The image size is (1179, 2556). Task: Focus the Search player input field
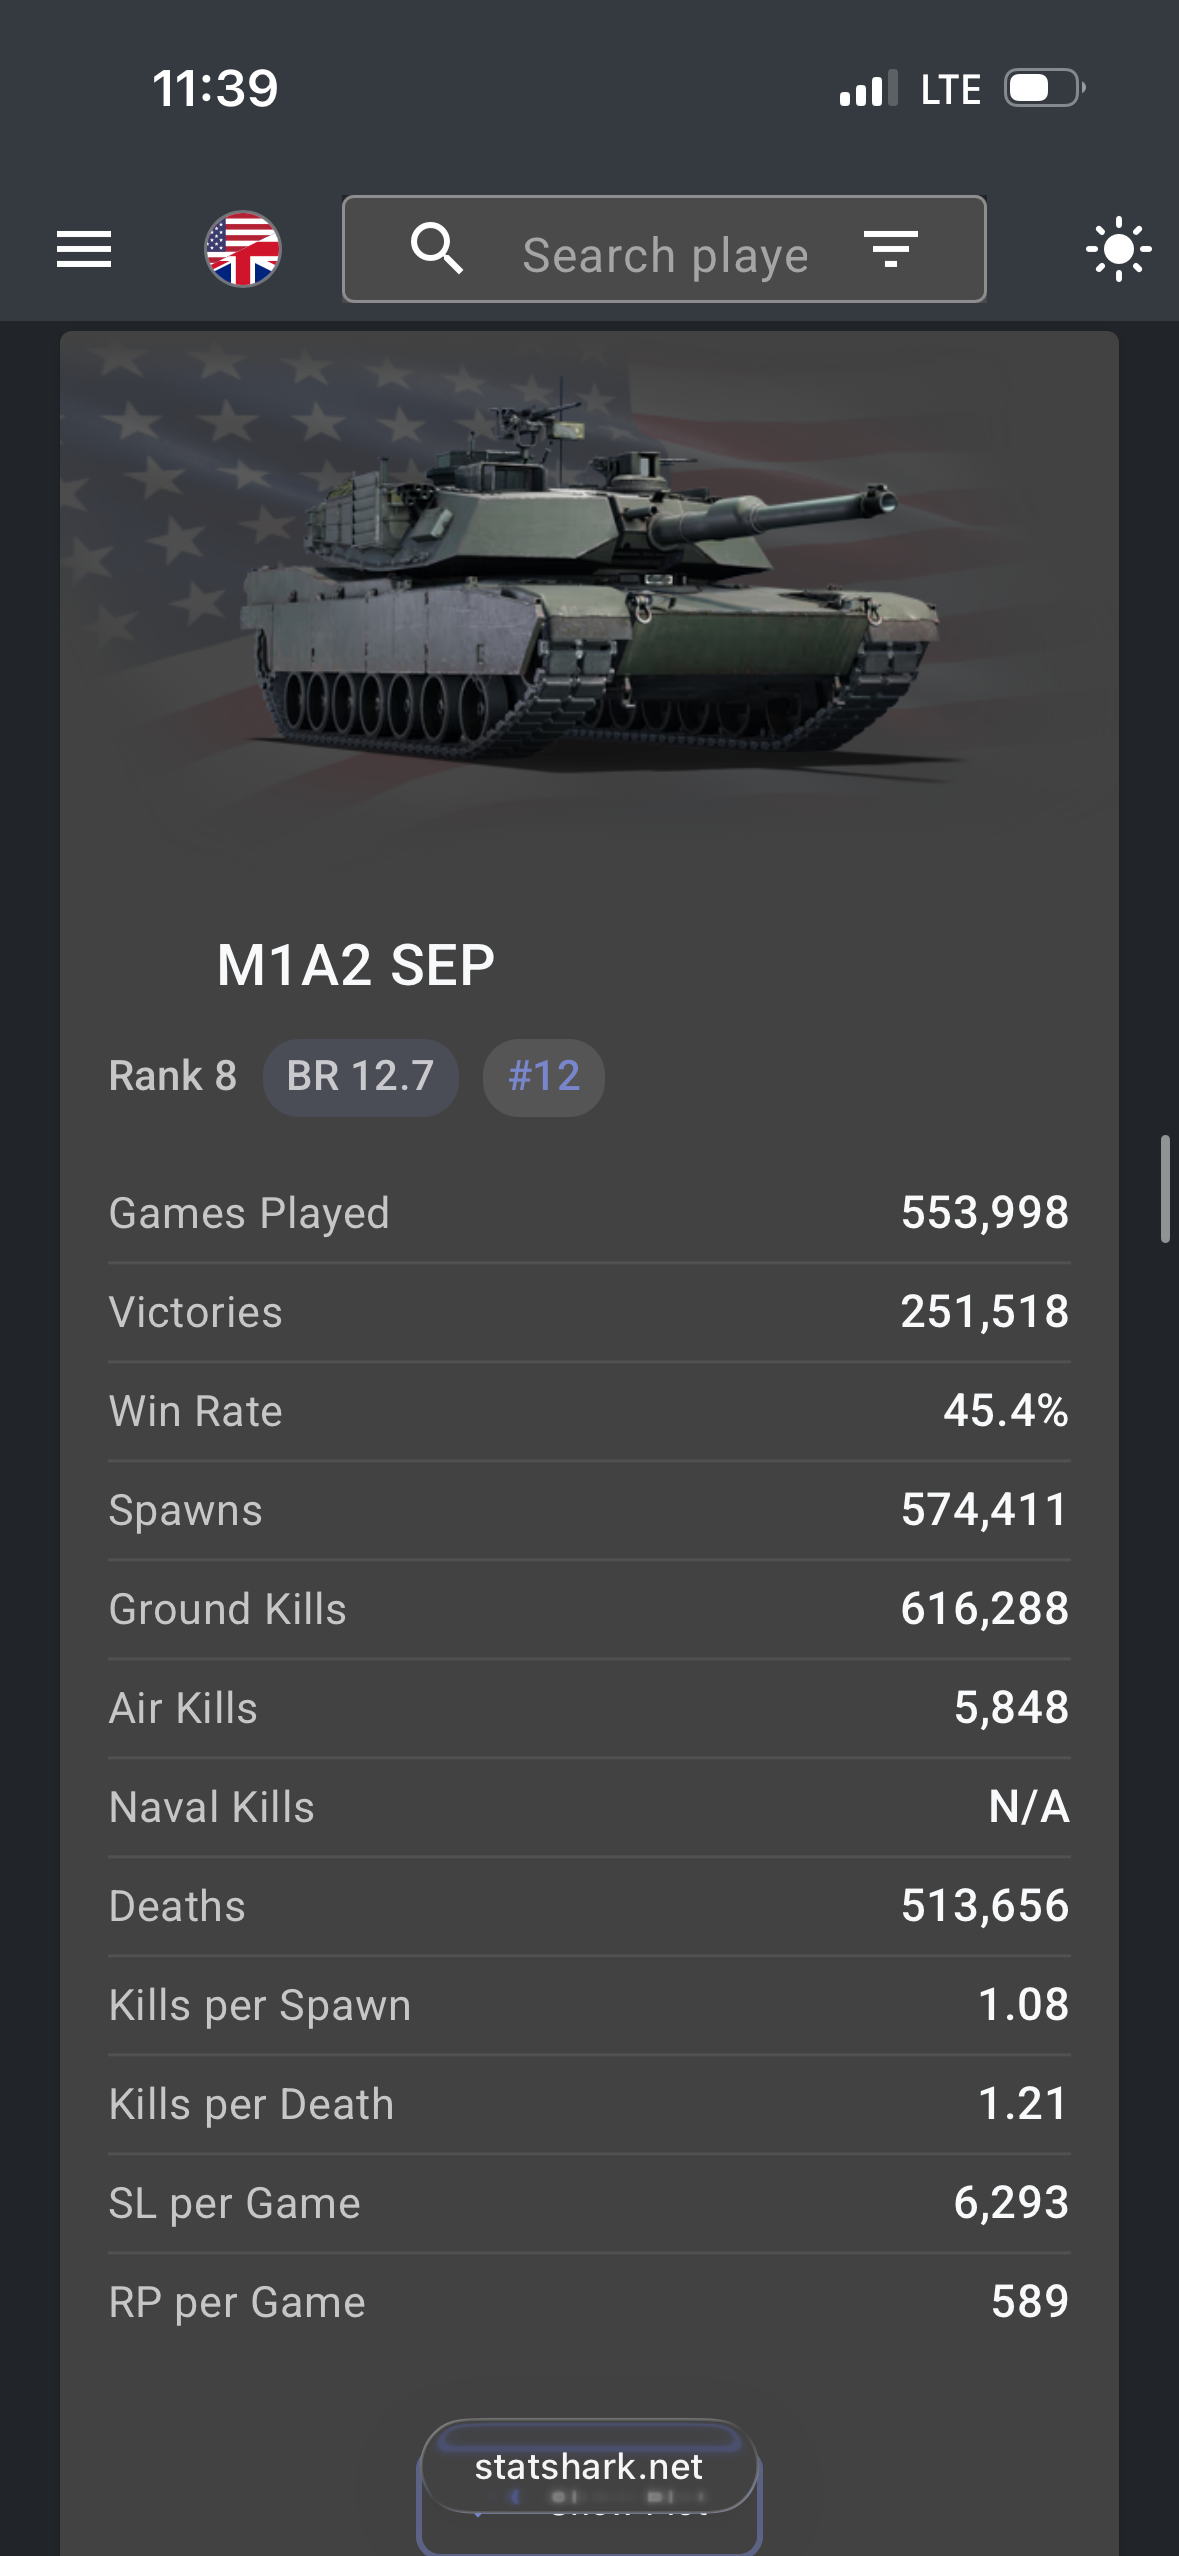(665, 255)
